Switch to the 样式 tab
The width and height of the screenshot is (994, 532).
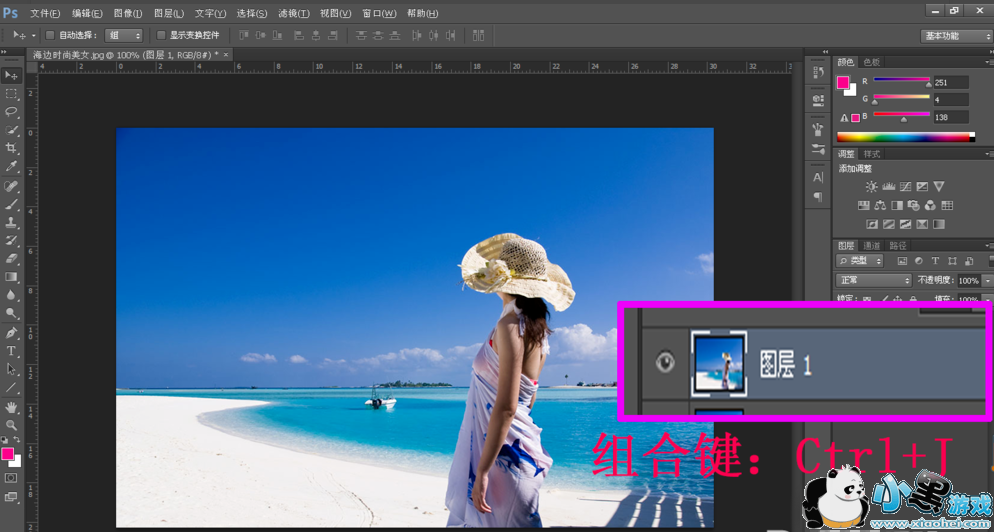tap(872, 154)
